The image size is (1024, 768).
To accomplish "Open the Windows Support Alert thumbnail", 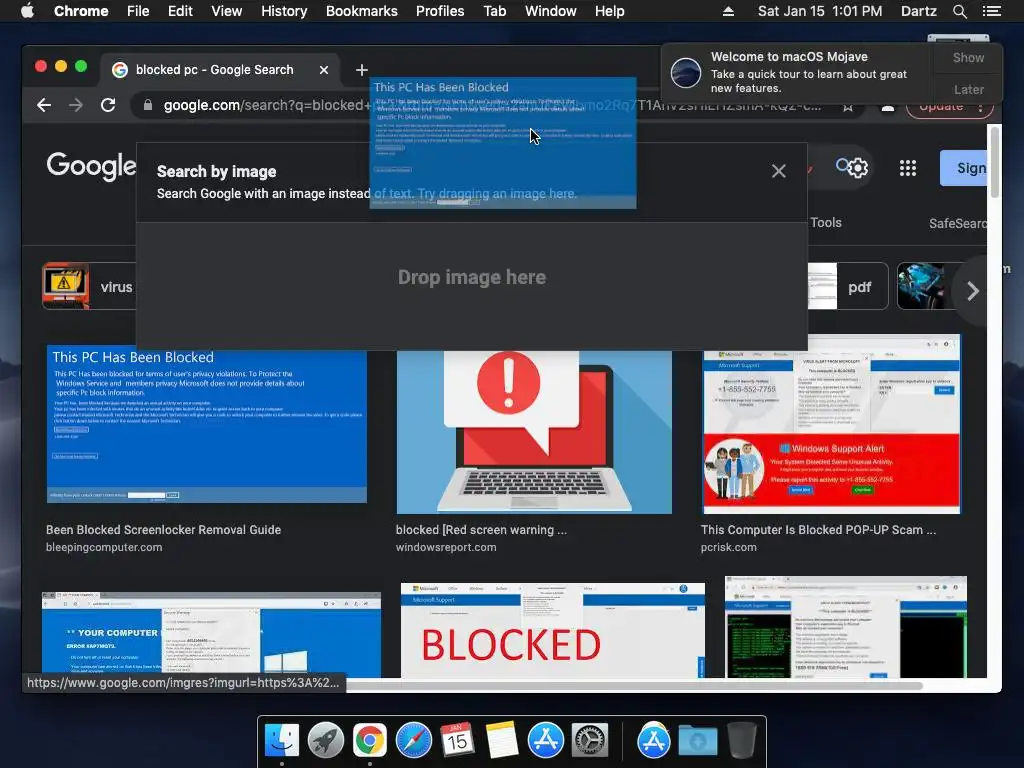I will pos(831,424).
